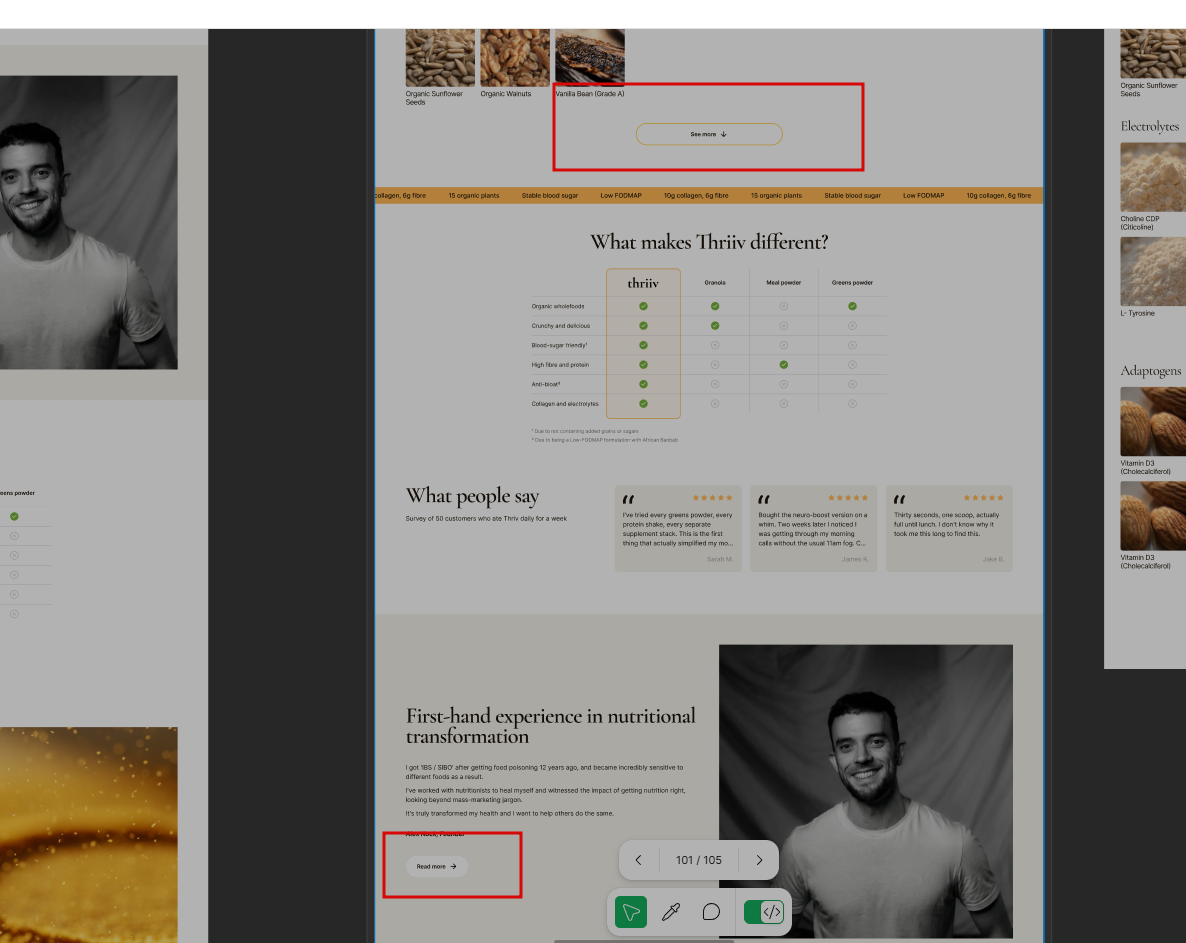
Task: Select the Organic Walnuts caption
Action: click(x=506, y=94)
